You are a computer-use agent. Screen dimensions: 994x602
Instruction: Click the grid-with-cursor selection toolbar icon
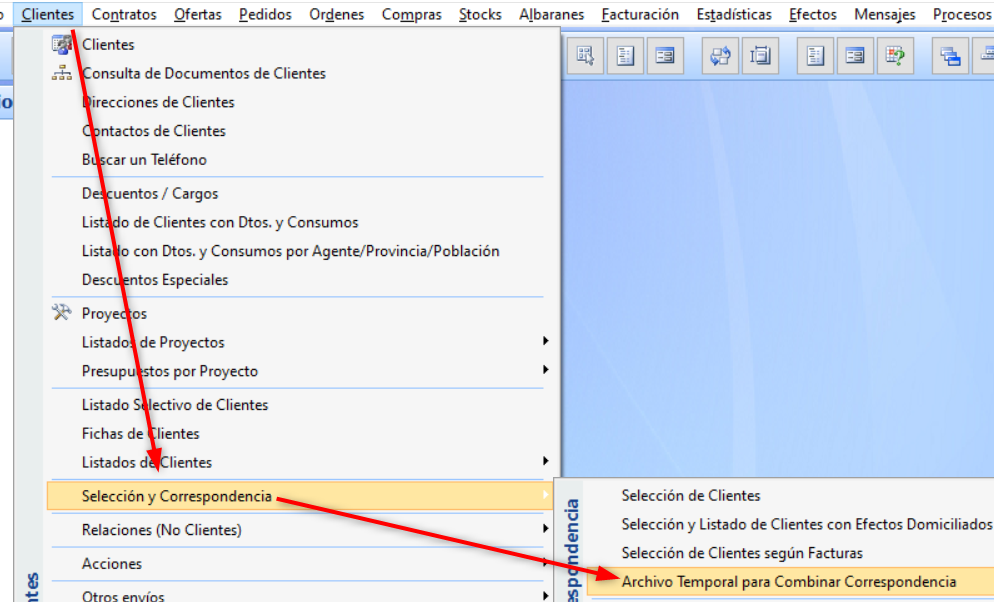pos(586,57)
